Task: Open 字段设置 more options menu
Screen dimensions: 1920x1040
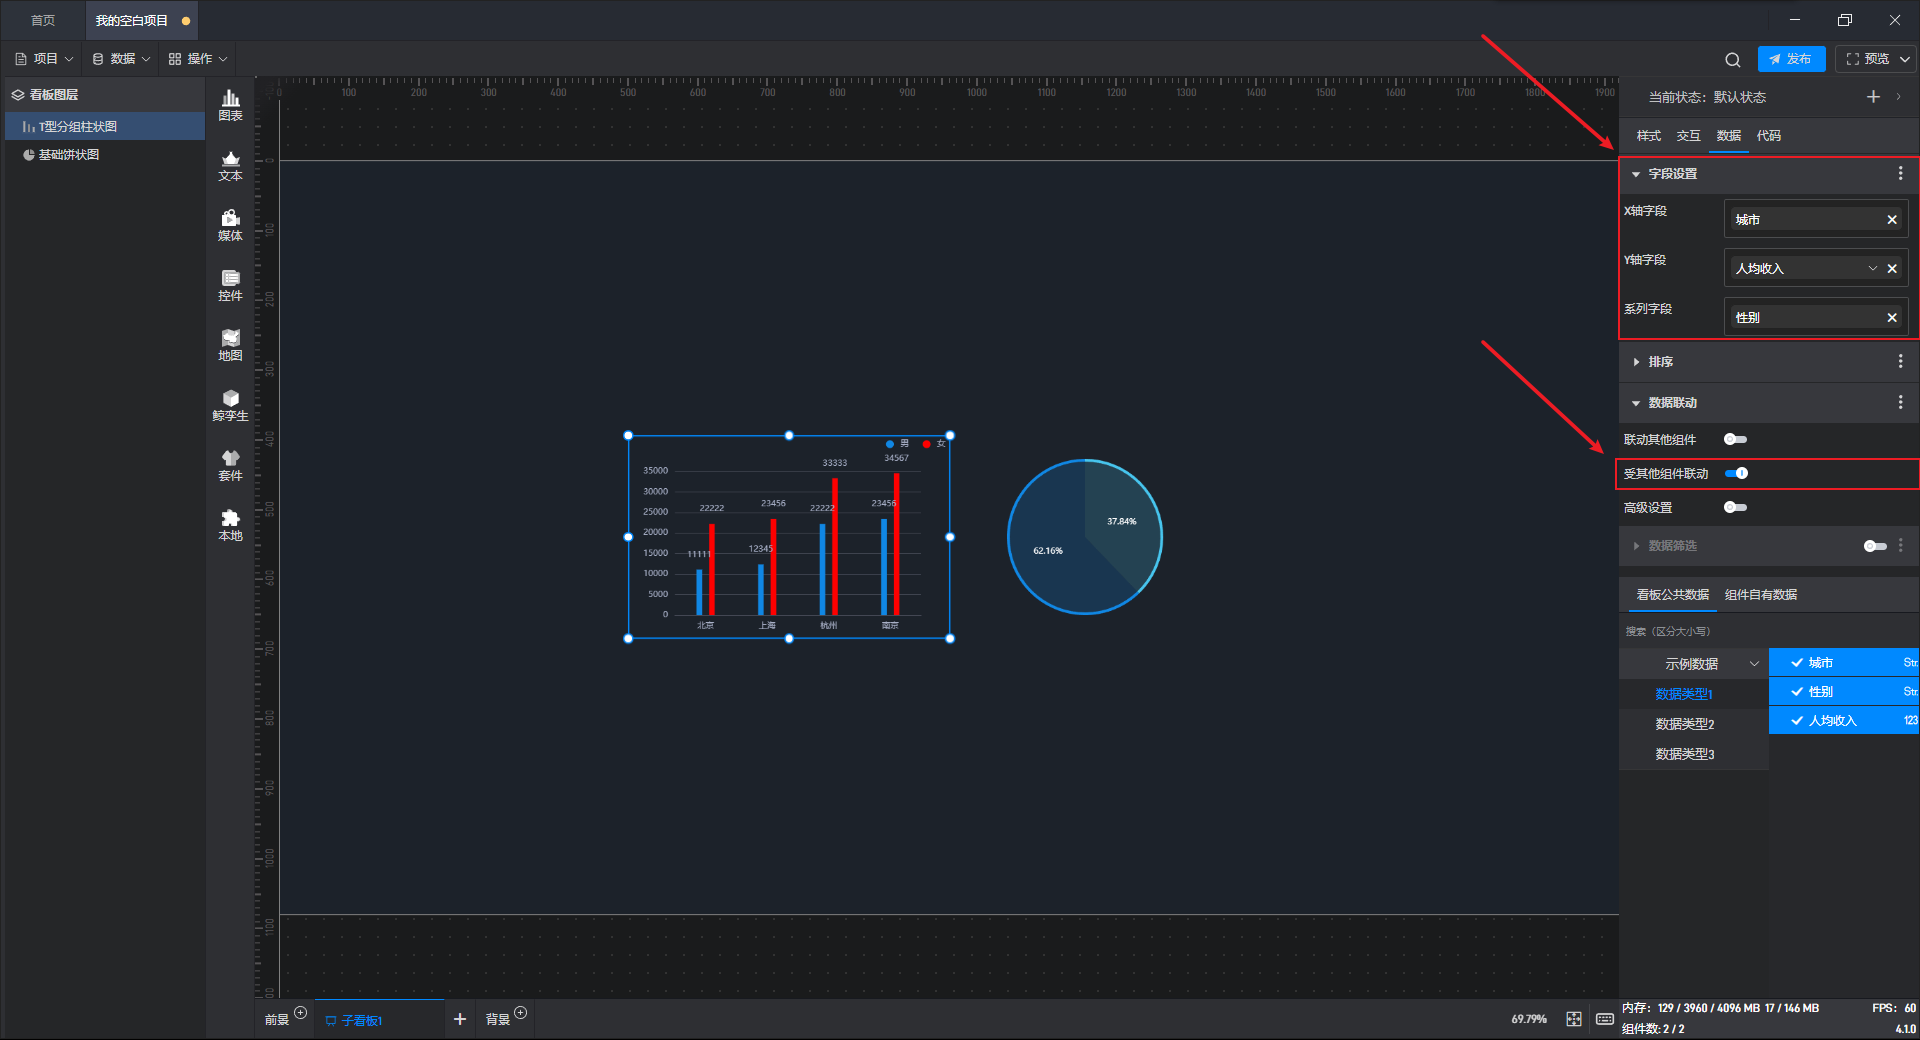Action: (x=1901, y=174)
